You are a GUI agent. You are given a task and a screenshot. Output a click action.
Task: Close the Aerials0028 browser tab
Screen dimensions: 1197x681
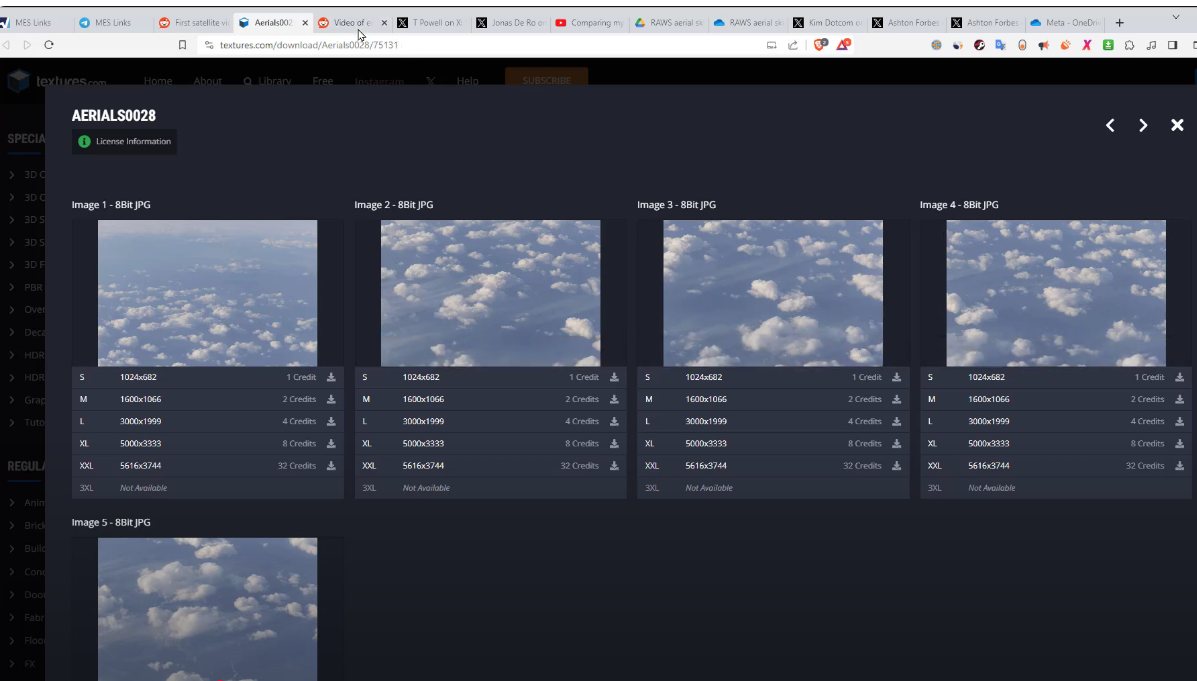pyautogui.click(x=305, y=23)
